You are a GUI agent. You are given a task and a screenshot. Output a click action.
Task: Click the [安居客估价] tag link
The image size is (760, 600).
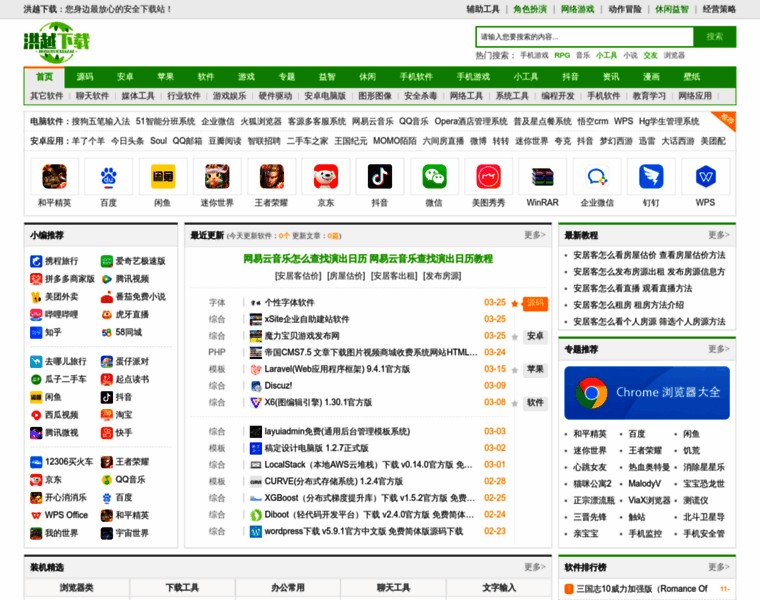(x=298, y=276)
